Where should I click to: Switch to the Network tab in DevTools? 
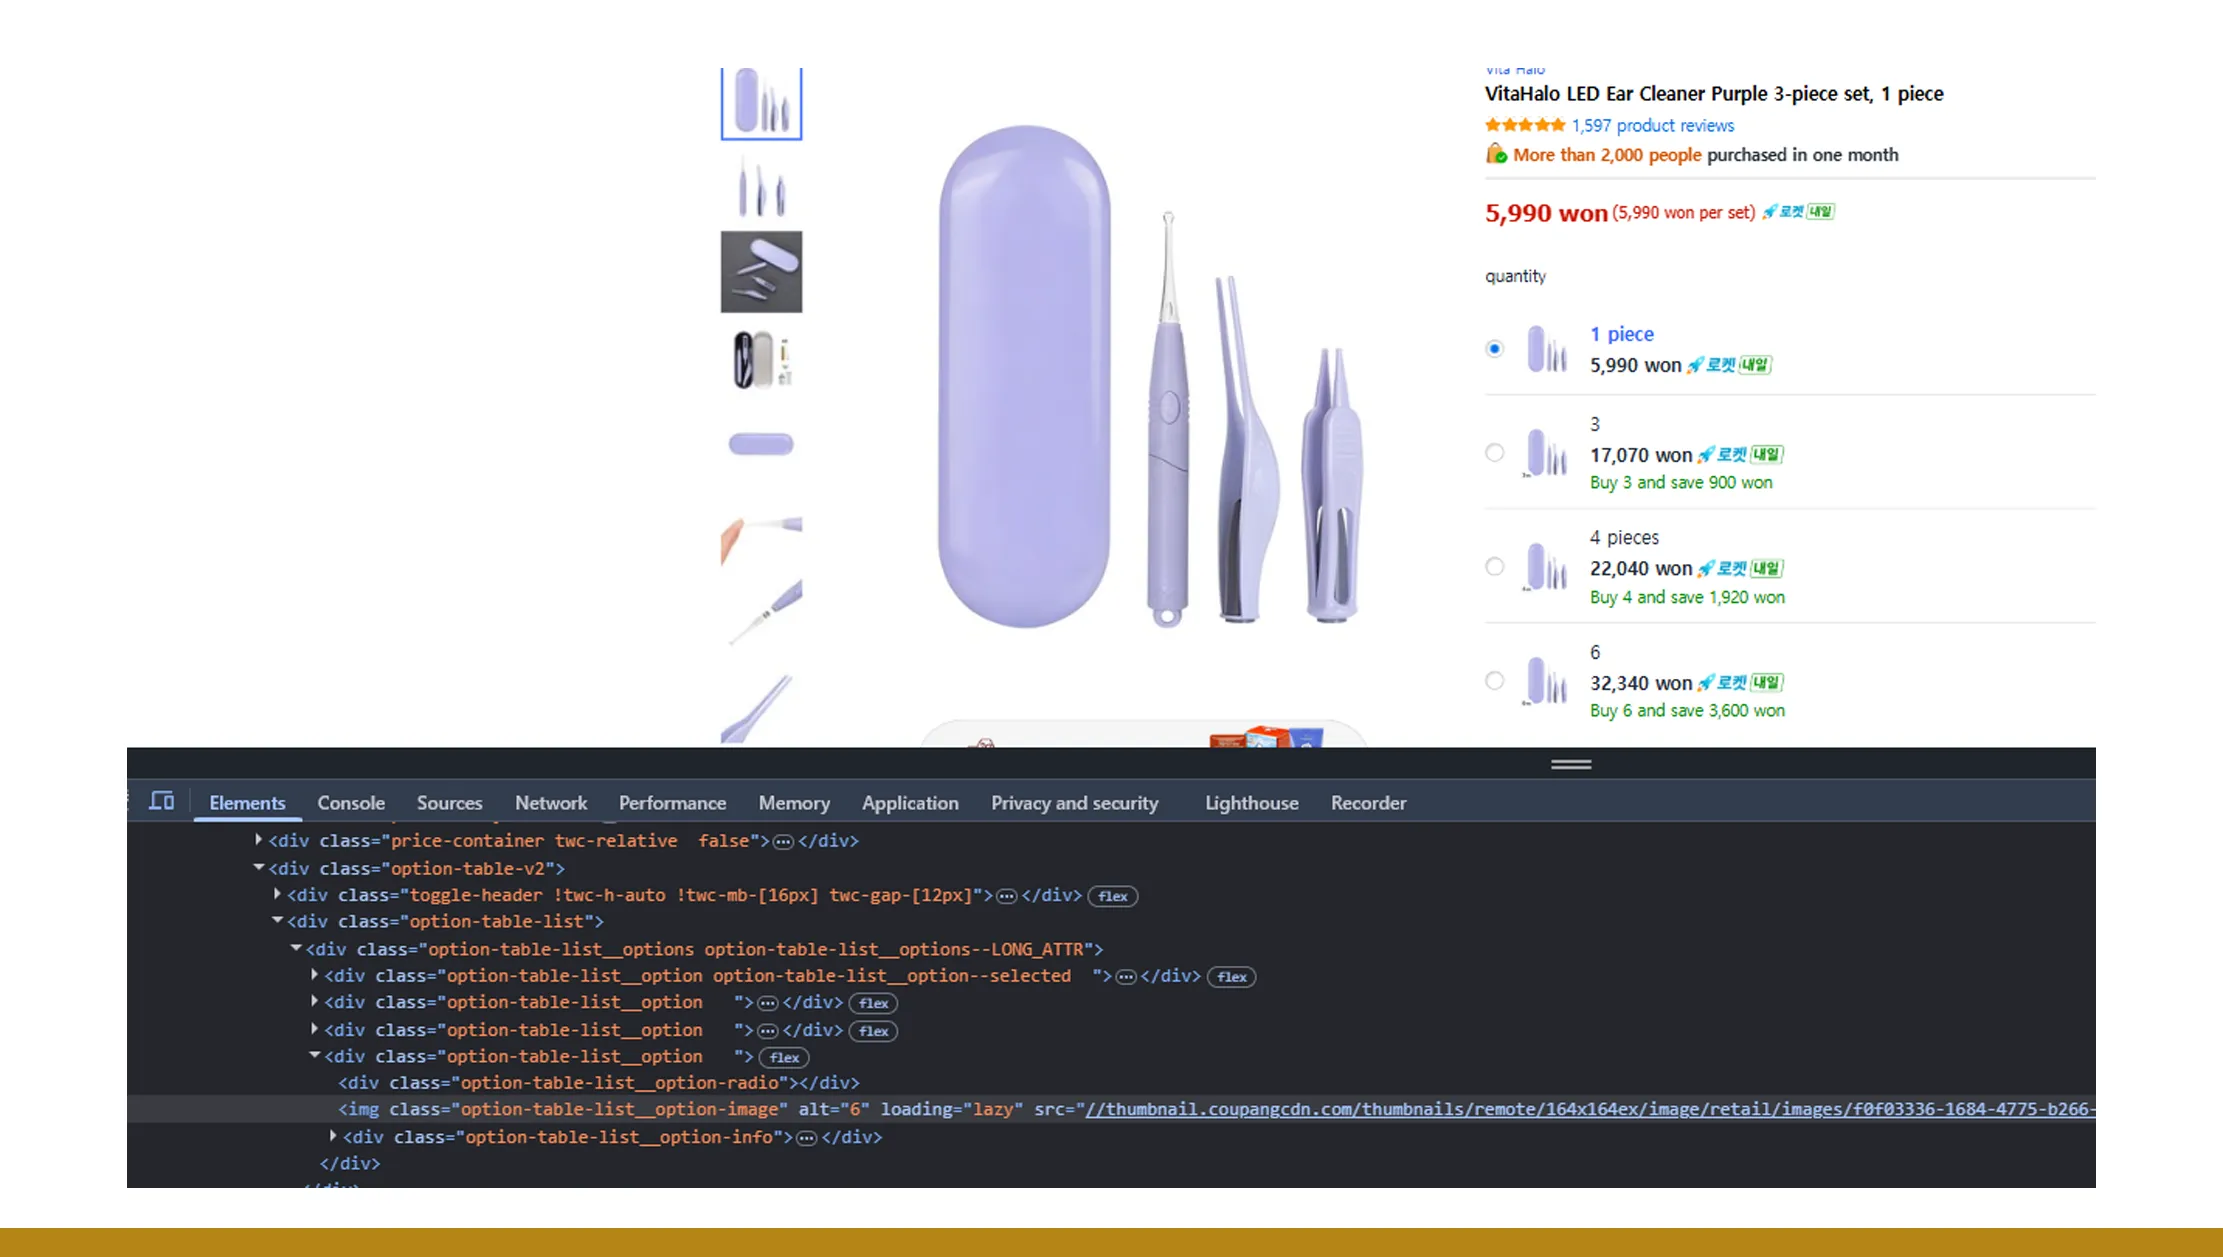551,802
